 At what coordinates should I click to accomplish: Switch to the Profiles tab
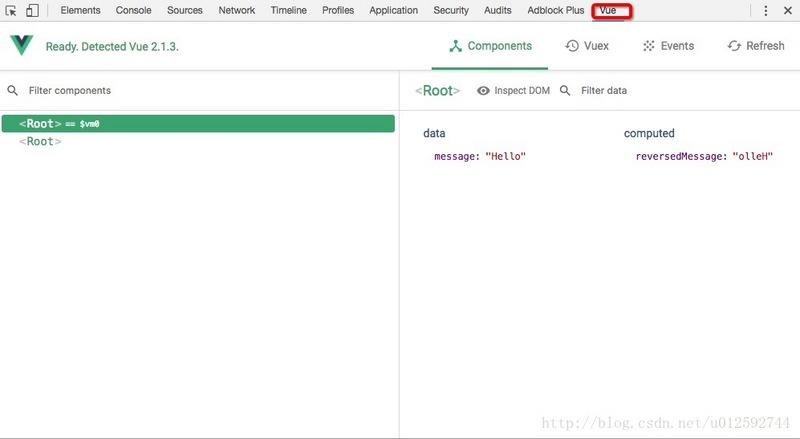tap(338, 10)
